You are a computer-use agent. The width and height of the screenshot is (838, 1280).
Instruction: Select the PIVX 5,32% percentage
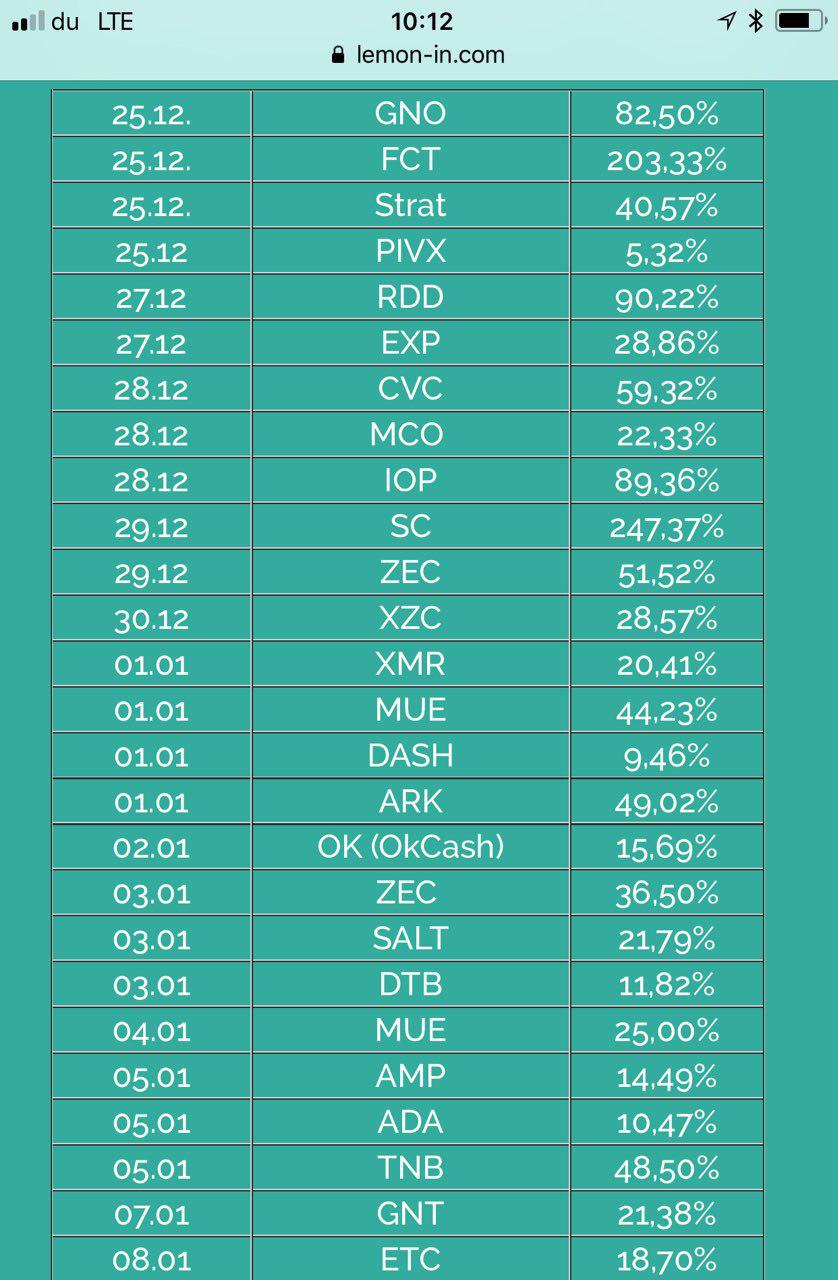point(667,251)
